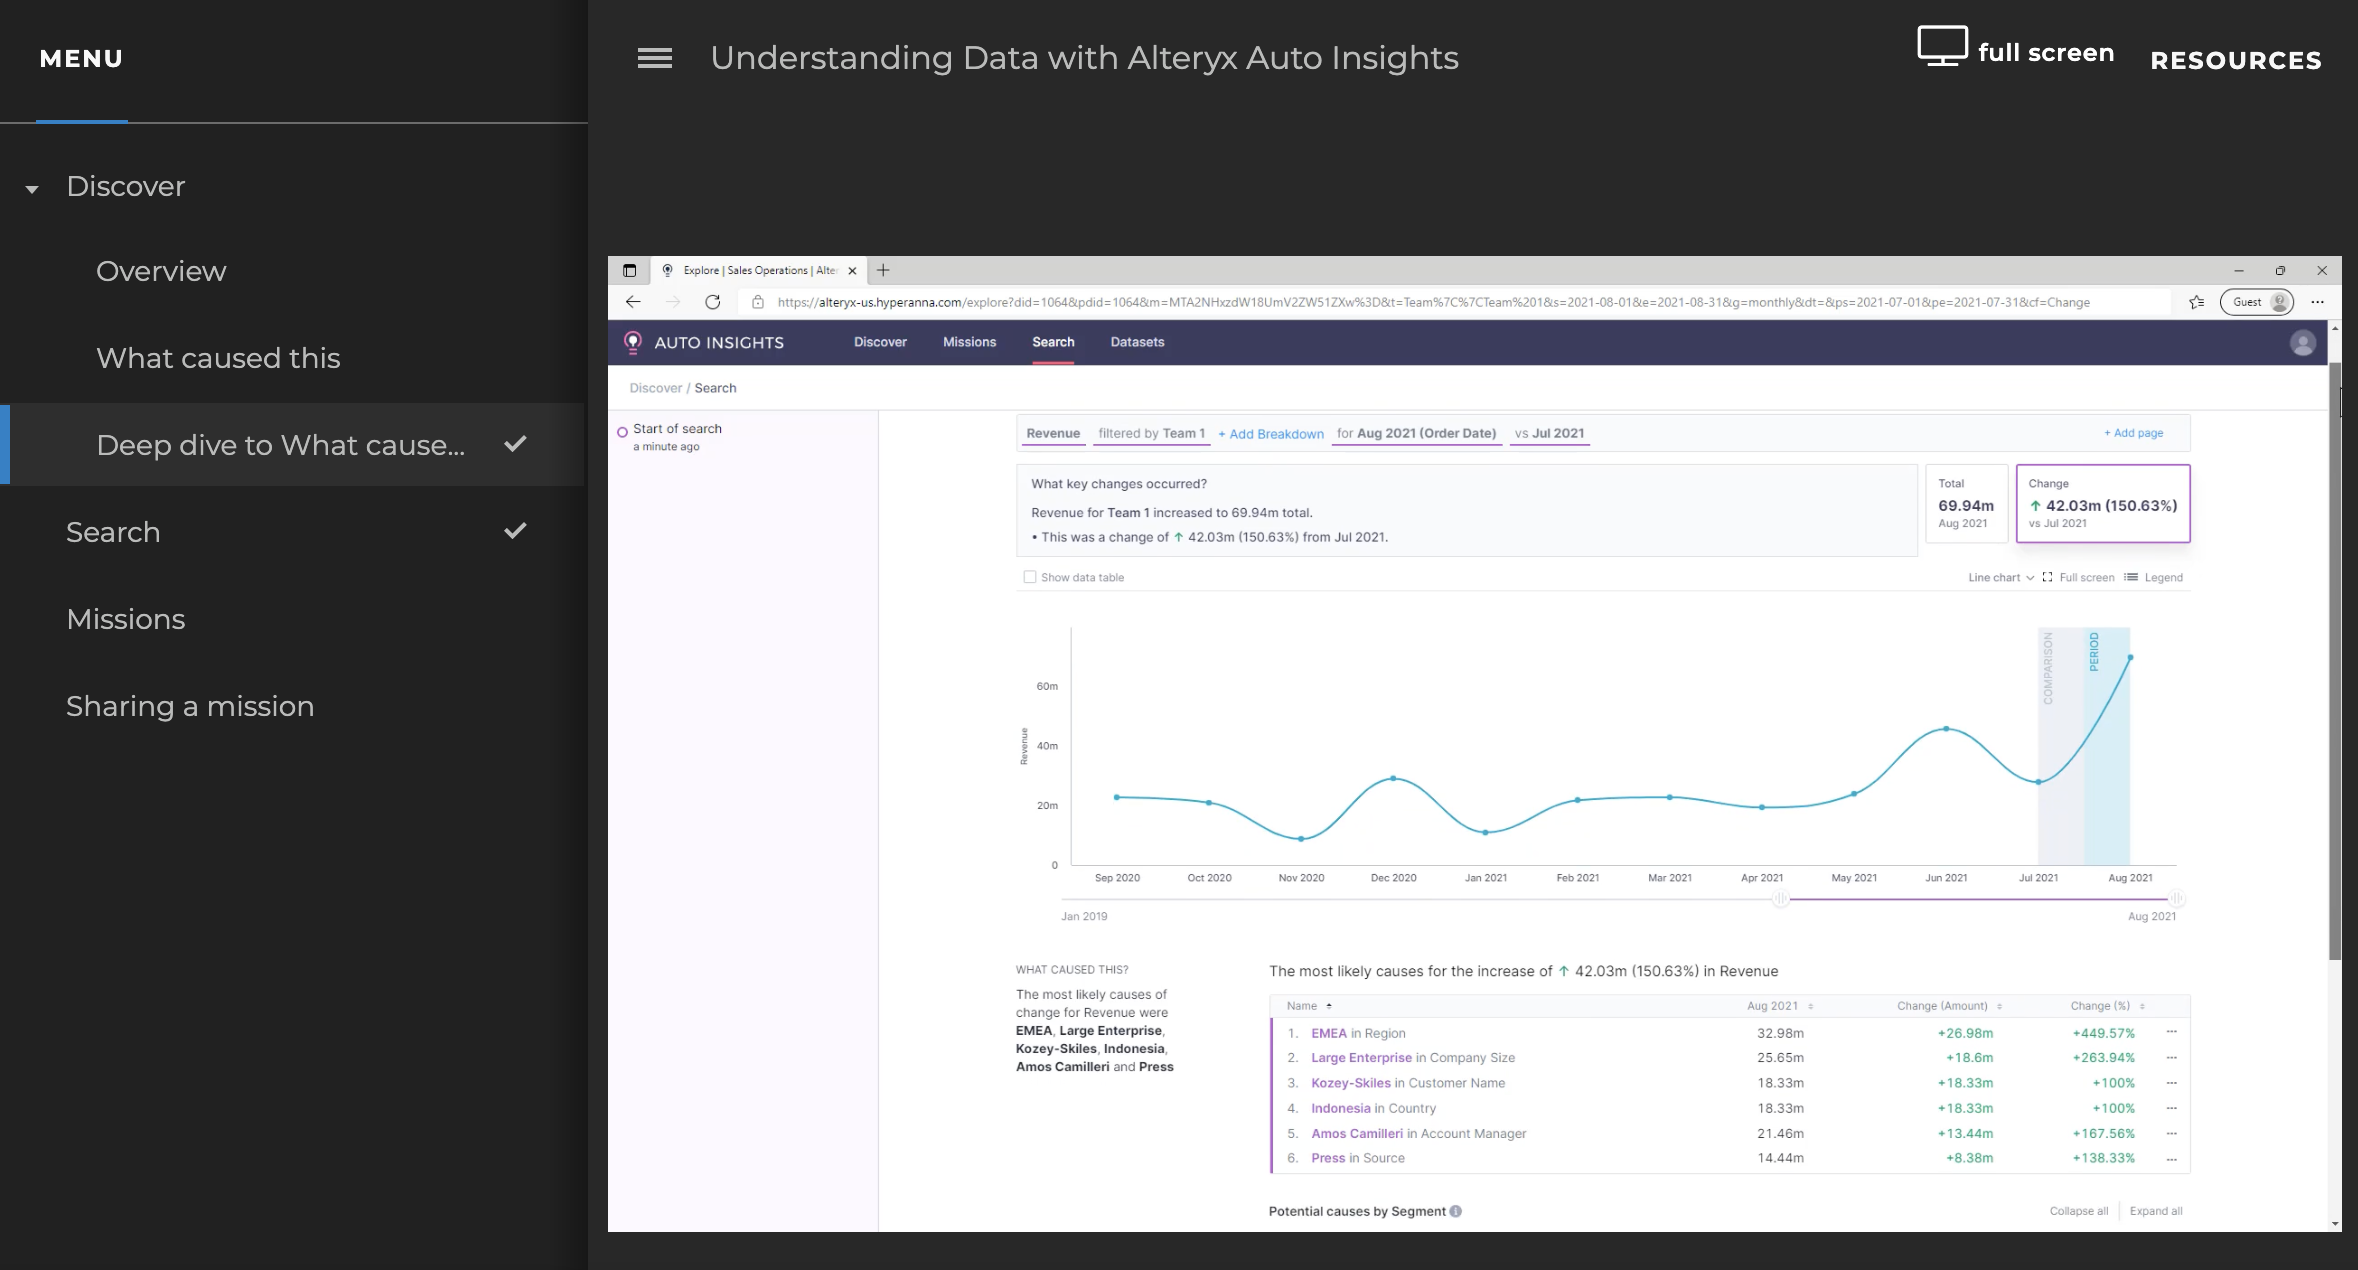The width and height of the screenshot is (2358, 1270).
Task: Click the browser refresh icon
Action: click(712, 302)
